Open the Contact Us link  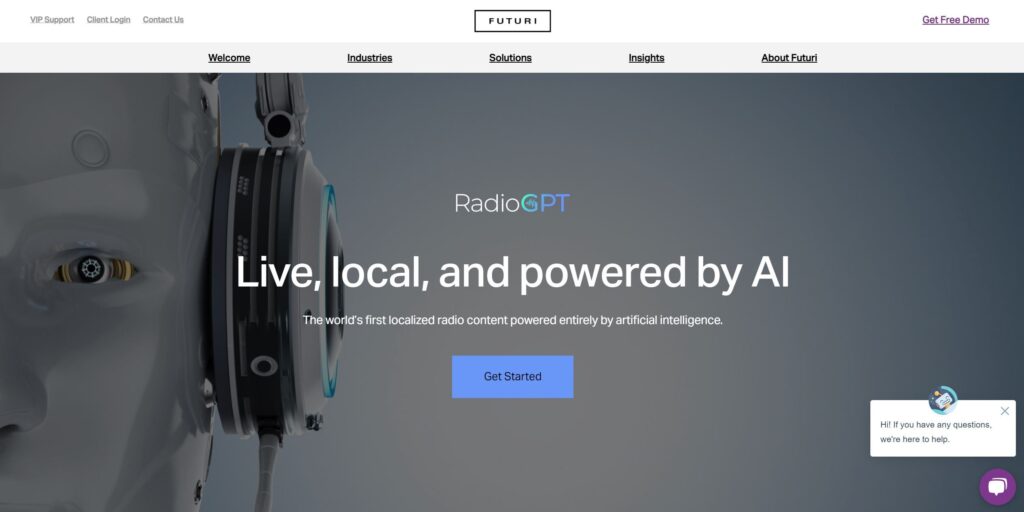point(163,20)
